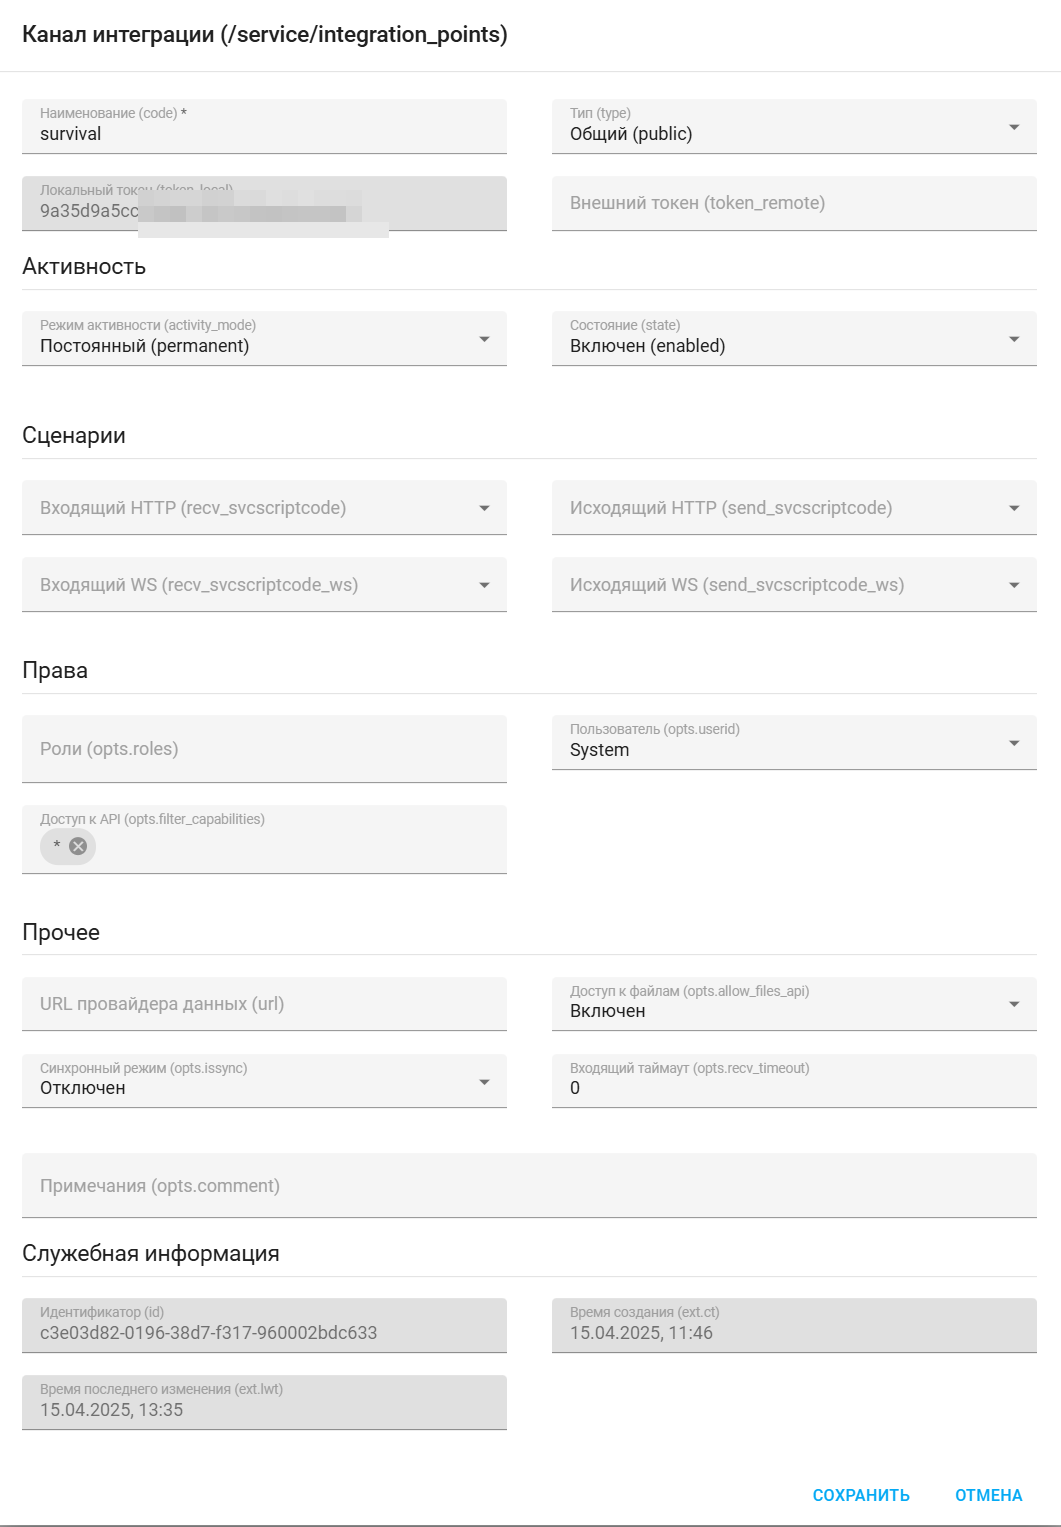The width and height of the screenshot is (1061, 1527).
Task: Open Синхронный режим dropdown
Action: point(264,1081)
